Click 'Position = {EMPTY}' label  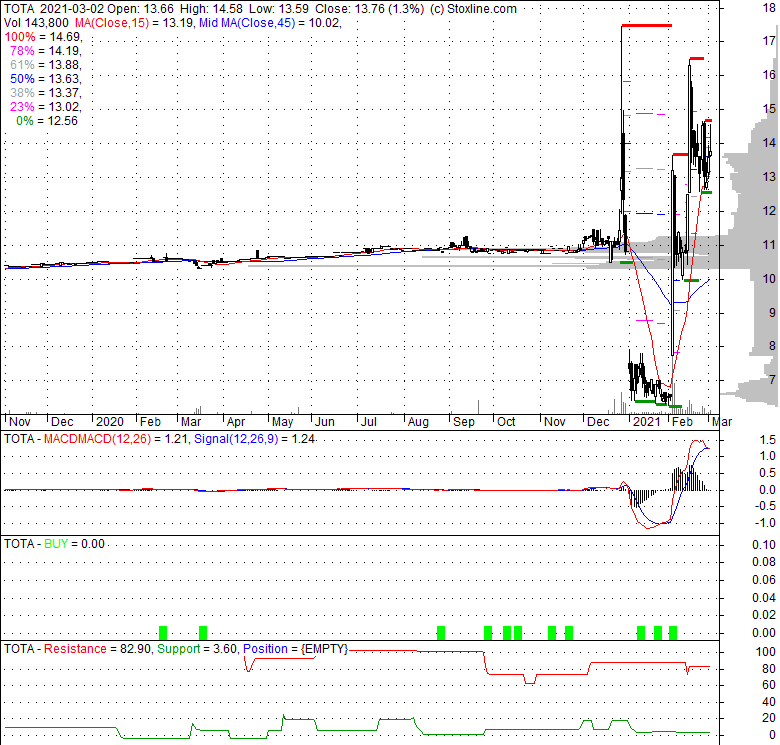pos(295,649)
